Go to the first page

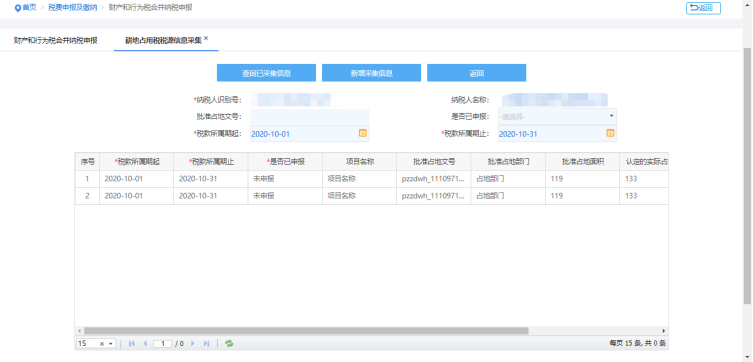pyautogui.click(x=132, y=344)
